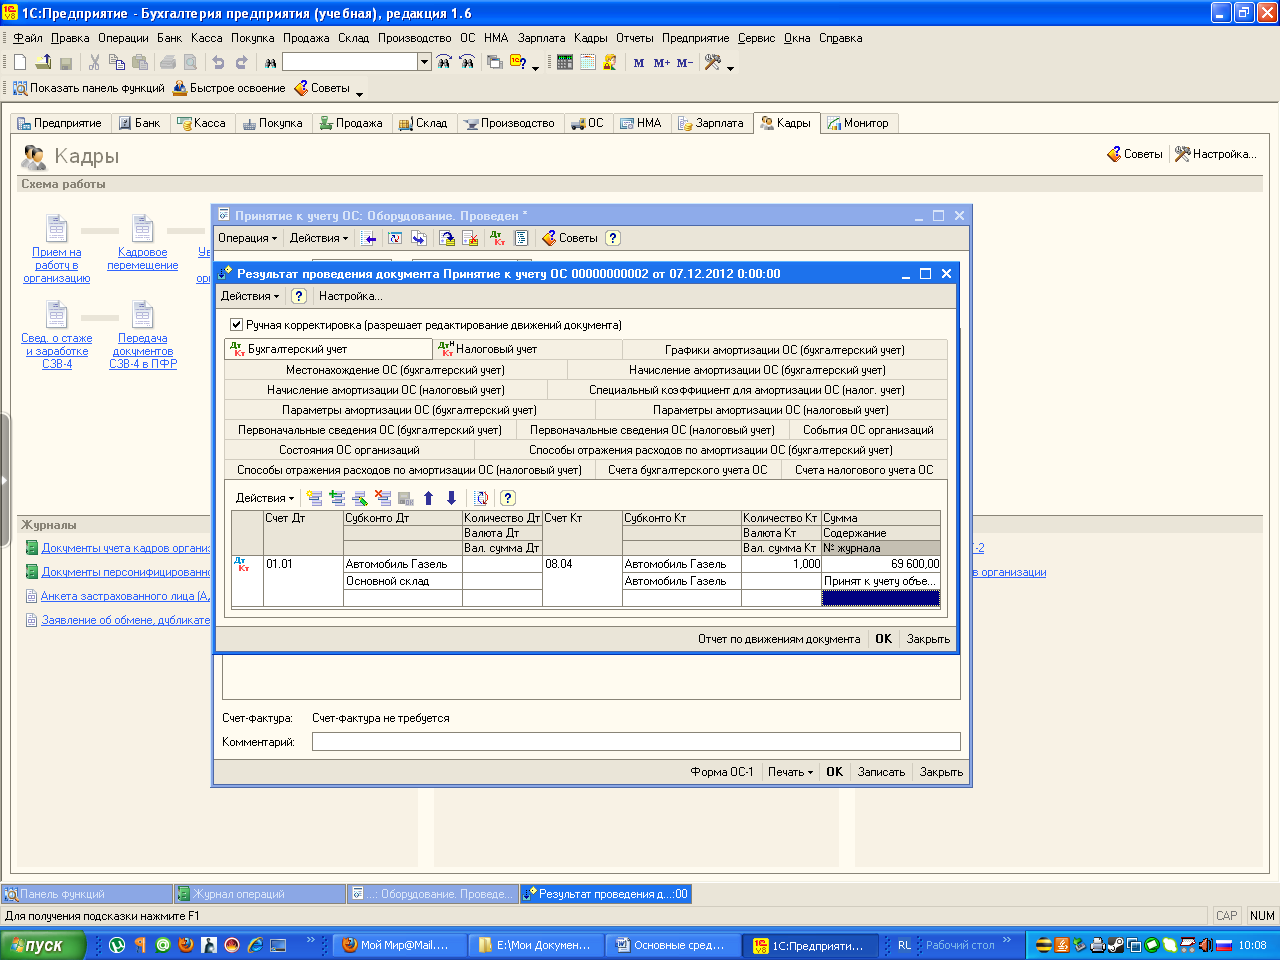Click the search text field in main toolbar
The height and width of the screenshot is (960, 1280).
pyautogui.click(x=350, y=62)
